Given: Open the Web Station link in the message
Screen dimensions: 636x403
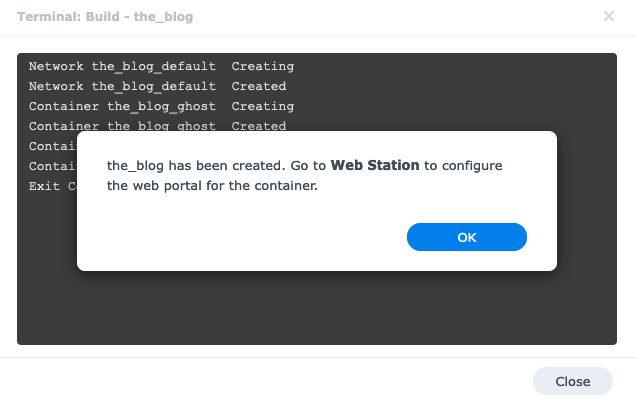Looking at the screenshot, I should [x=374, y=165].
